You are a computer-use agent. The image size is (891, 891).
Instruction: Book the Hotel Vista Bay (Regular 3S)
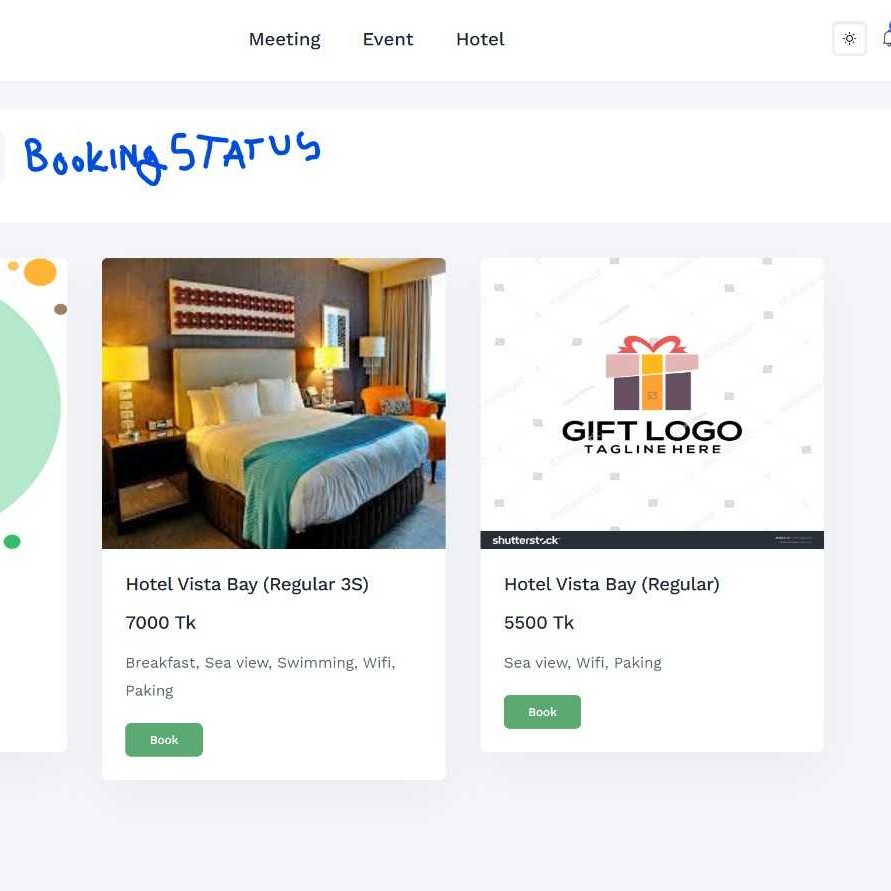(164, 740)
